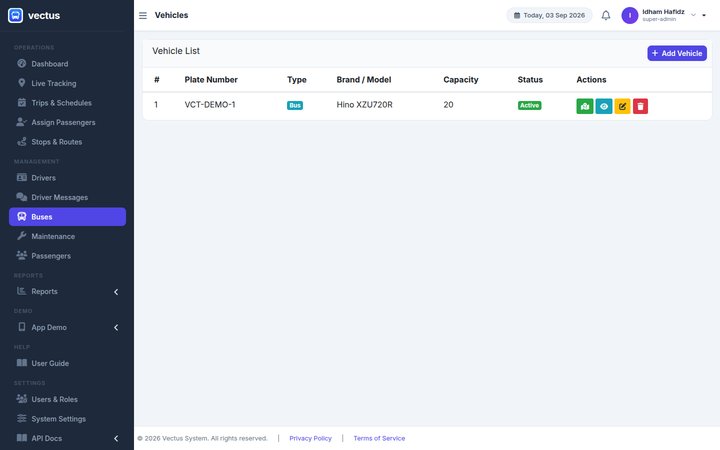The height and width of the screenshot is (450, 720).
Task: Click the Stops & Routes route icon
Action: click(x=22, y=141)
